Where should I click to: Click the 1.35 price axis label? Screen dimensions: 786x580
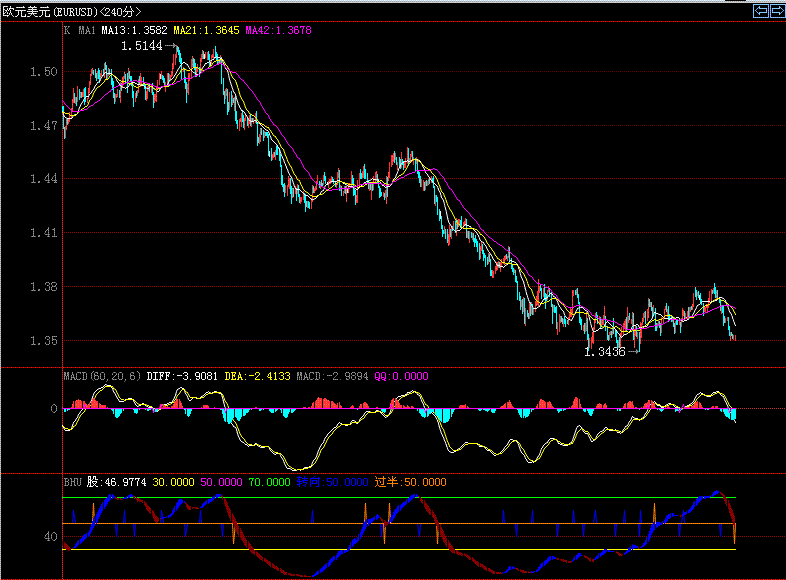coord(43,341)
